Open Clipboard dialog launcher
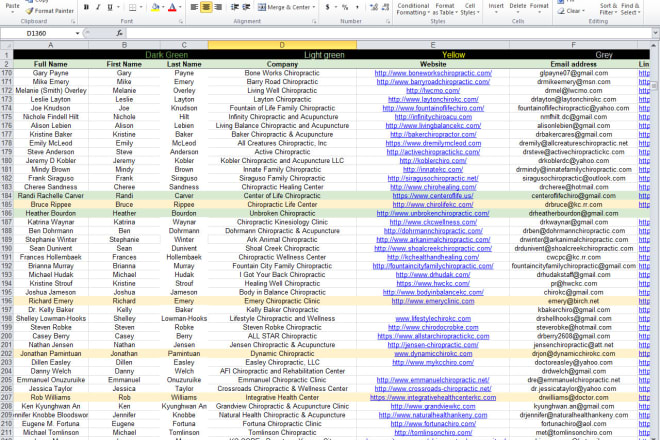This screenshot has width=660, height=440. point(73,21)
